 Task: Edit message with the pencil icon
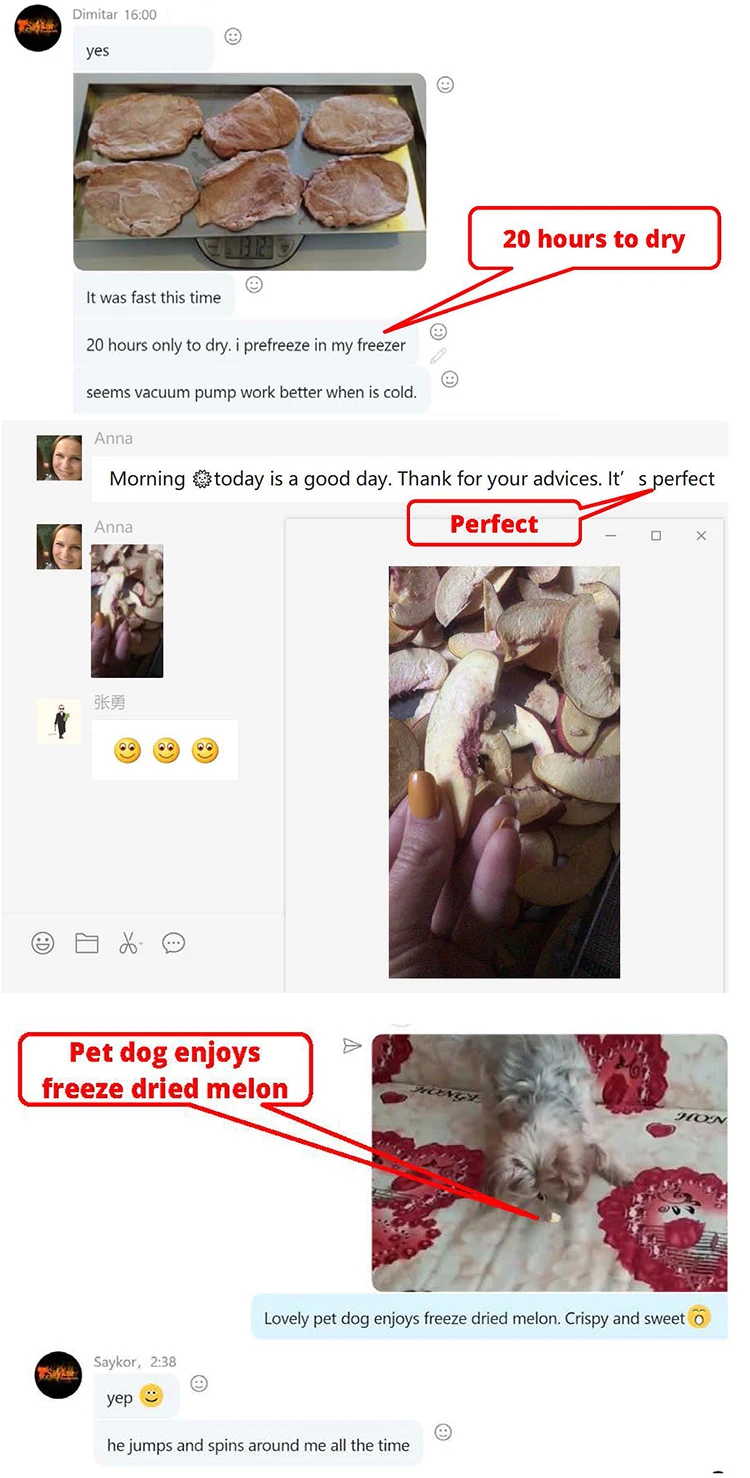438,355
